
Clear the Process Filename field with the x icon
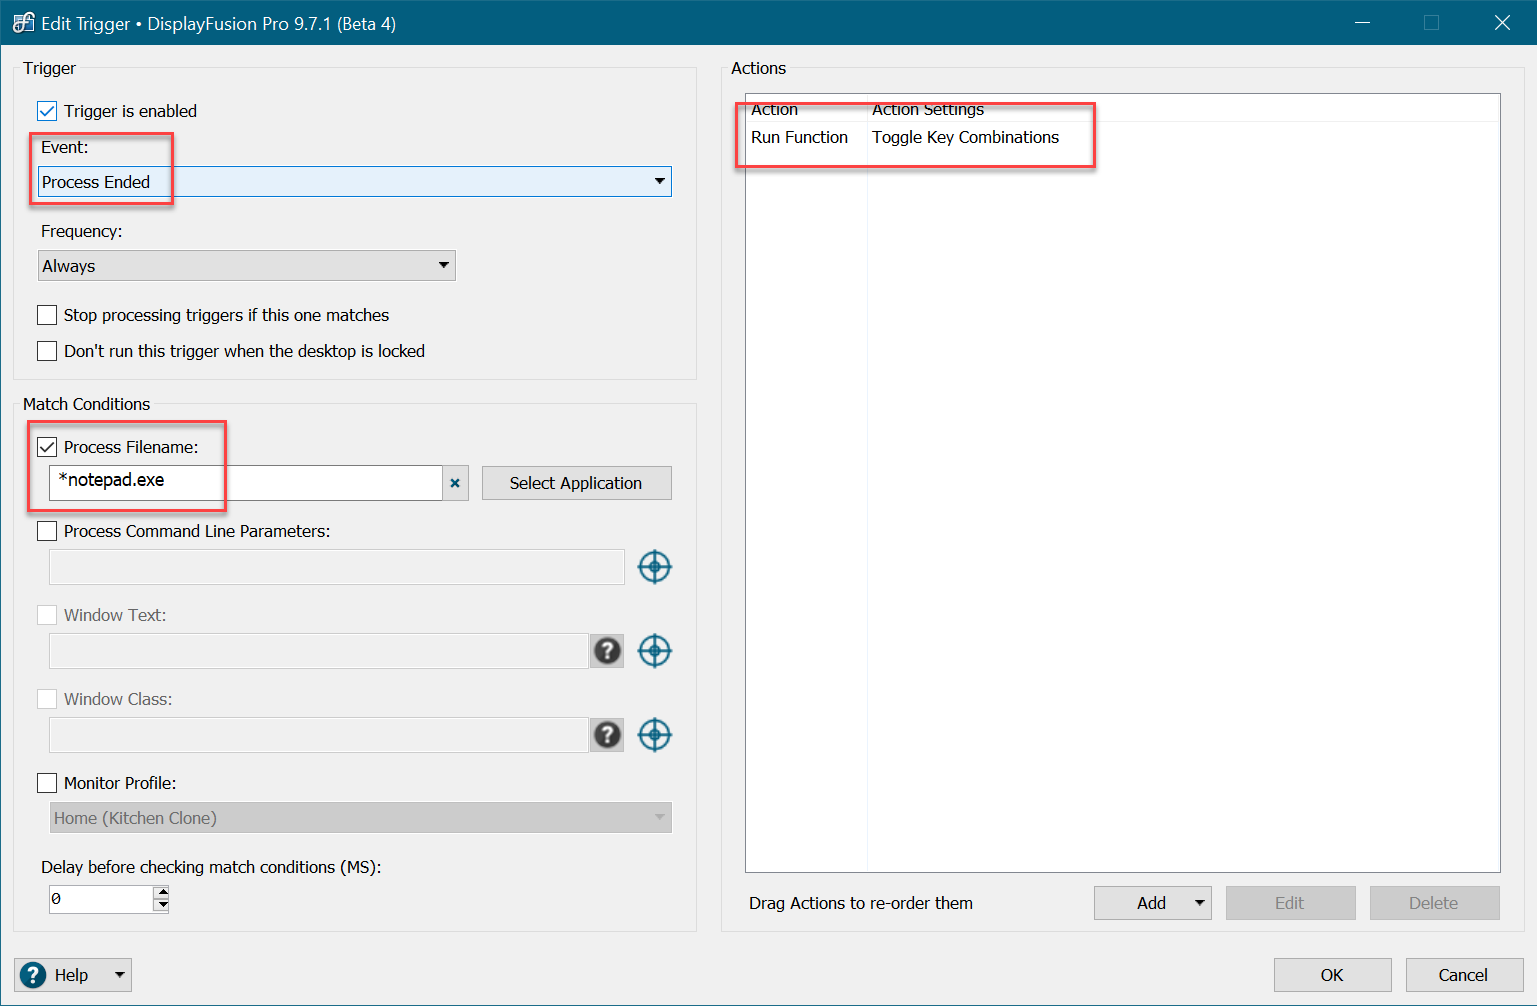[x=455, y=483]
